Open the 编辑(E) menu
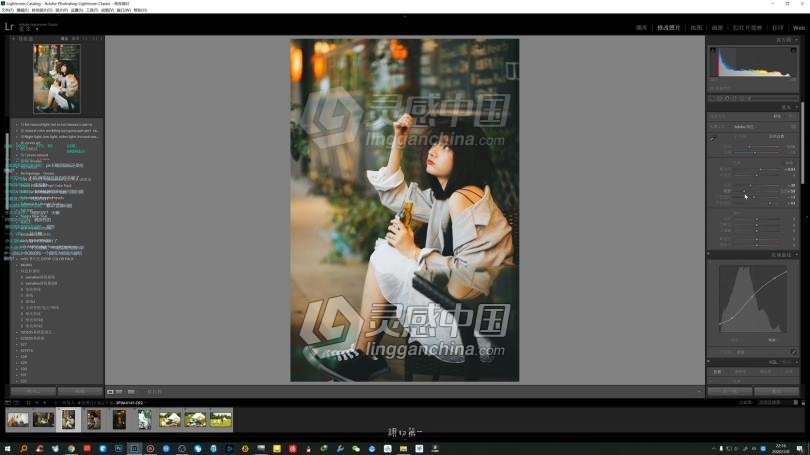Screen dimensions: 810x455 pos(23,10)
